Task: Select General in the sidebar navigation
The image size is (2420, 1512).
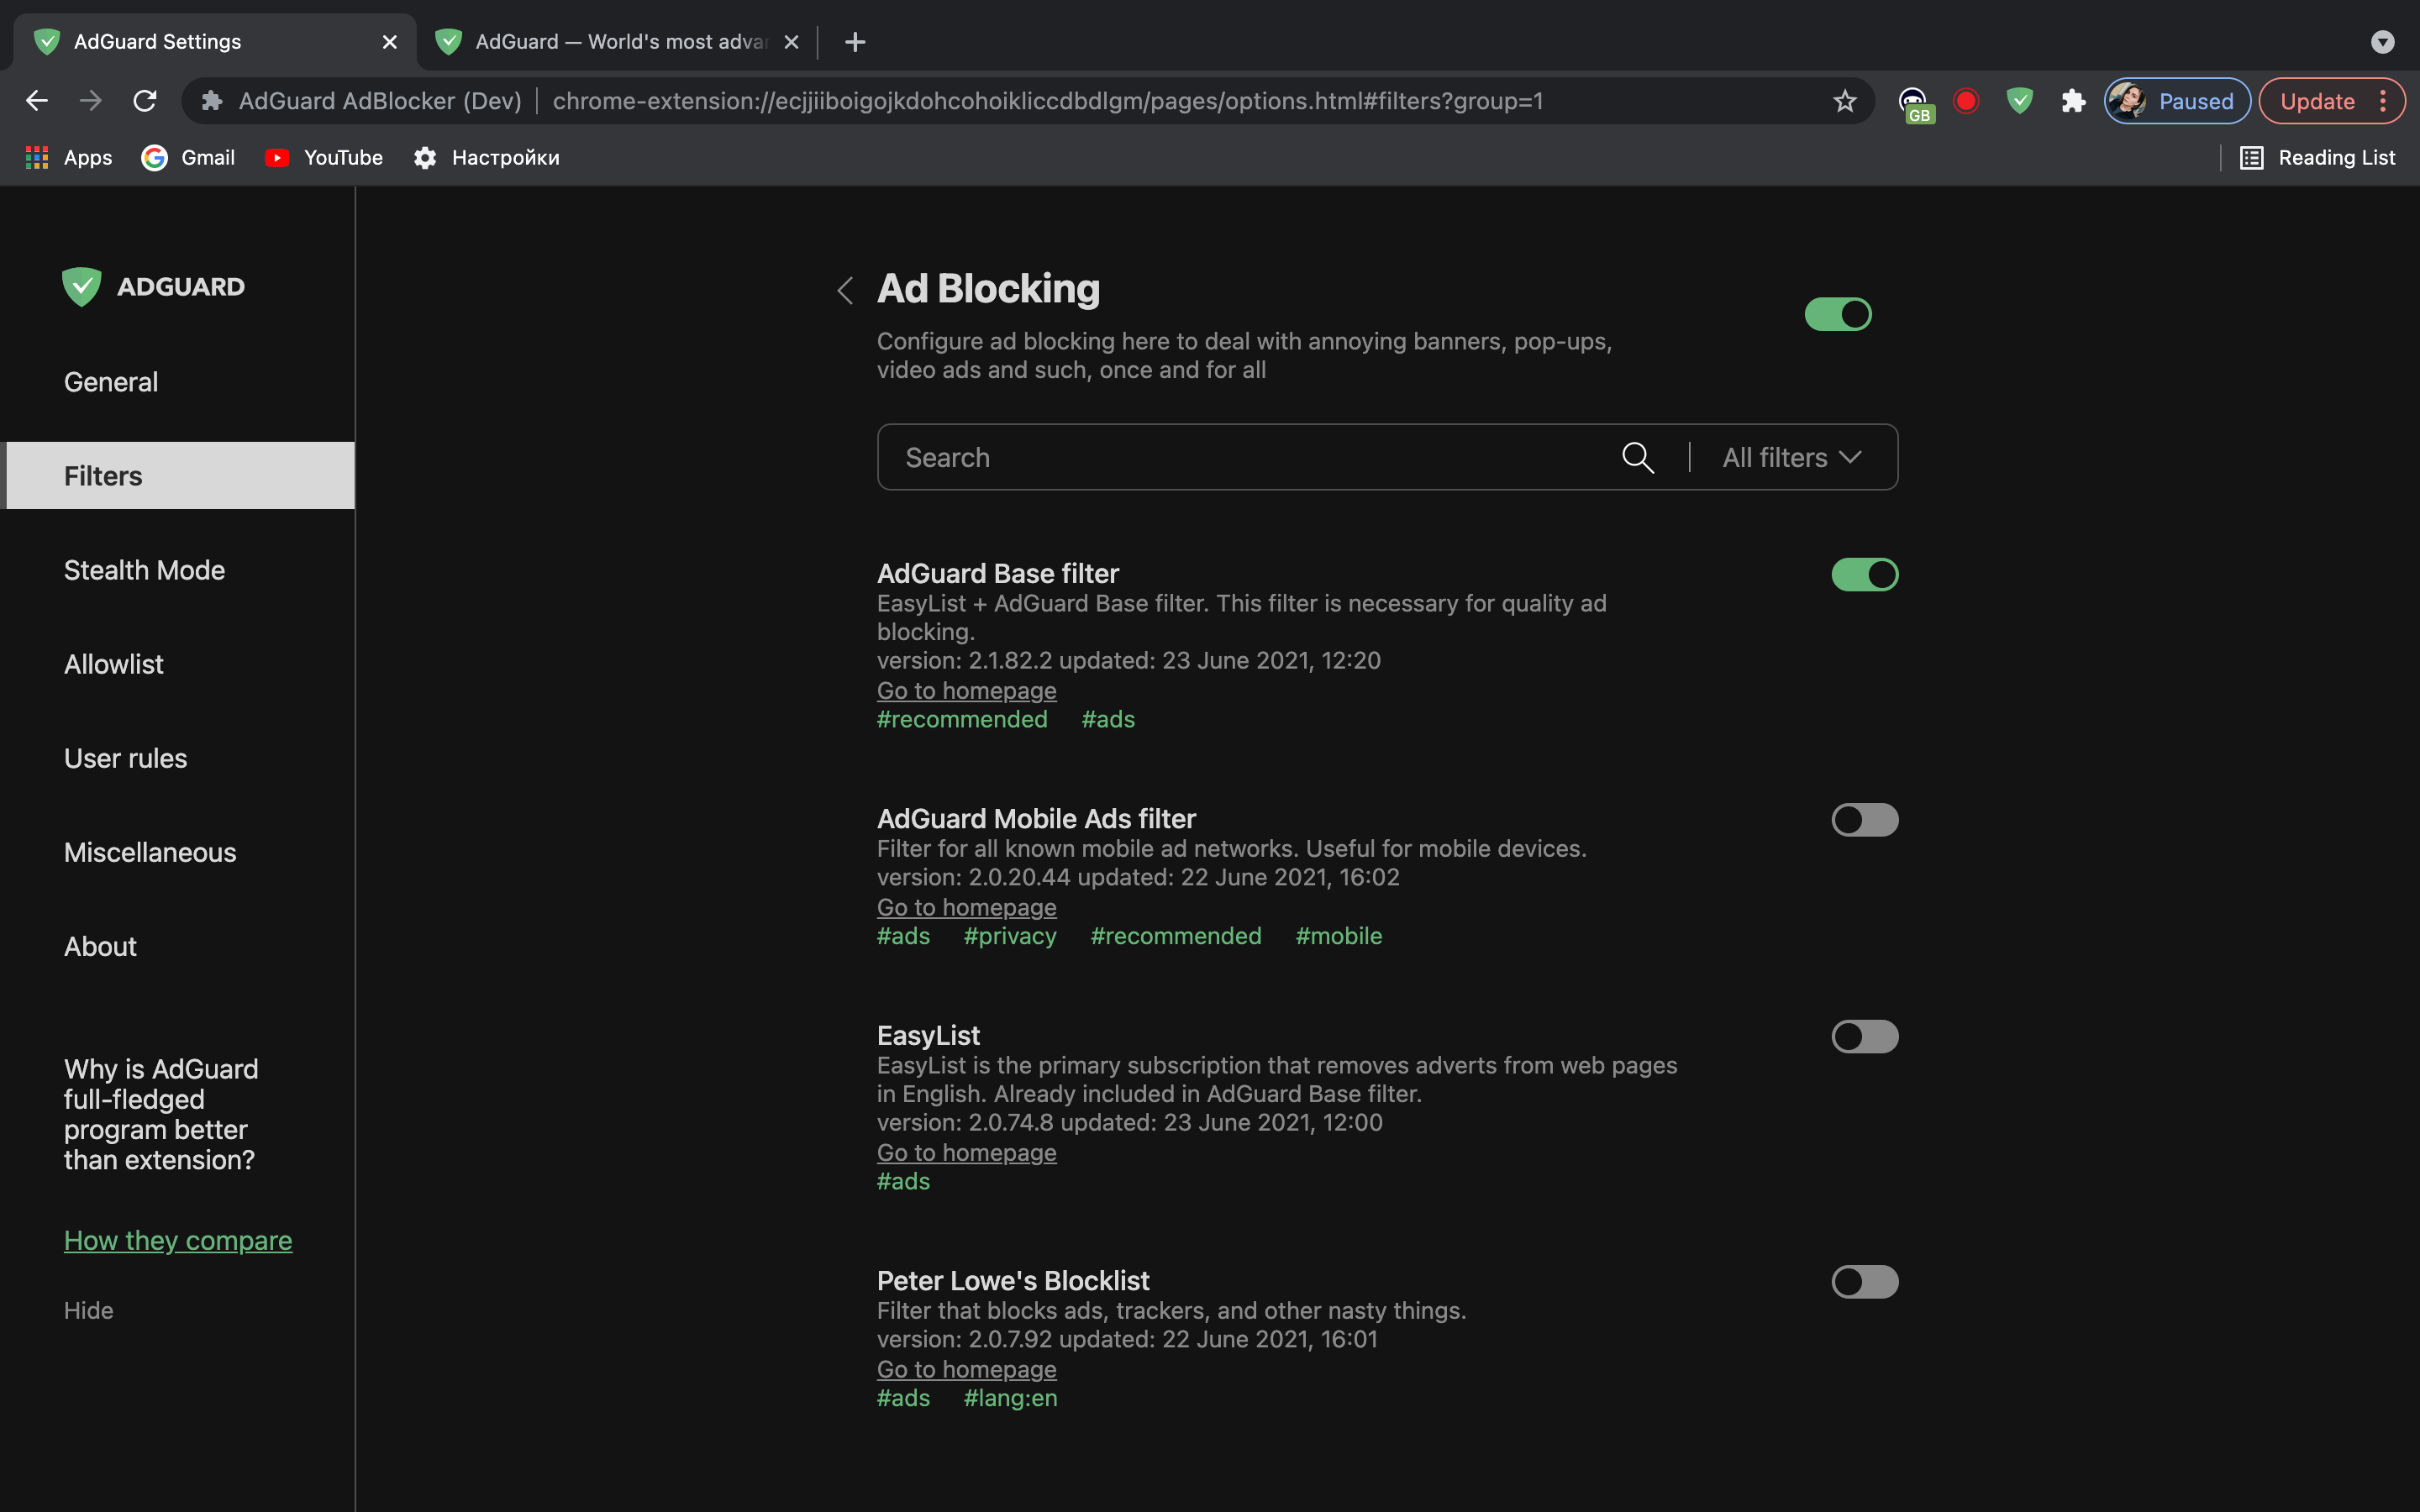Action: (x=110, y=381)
